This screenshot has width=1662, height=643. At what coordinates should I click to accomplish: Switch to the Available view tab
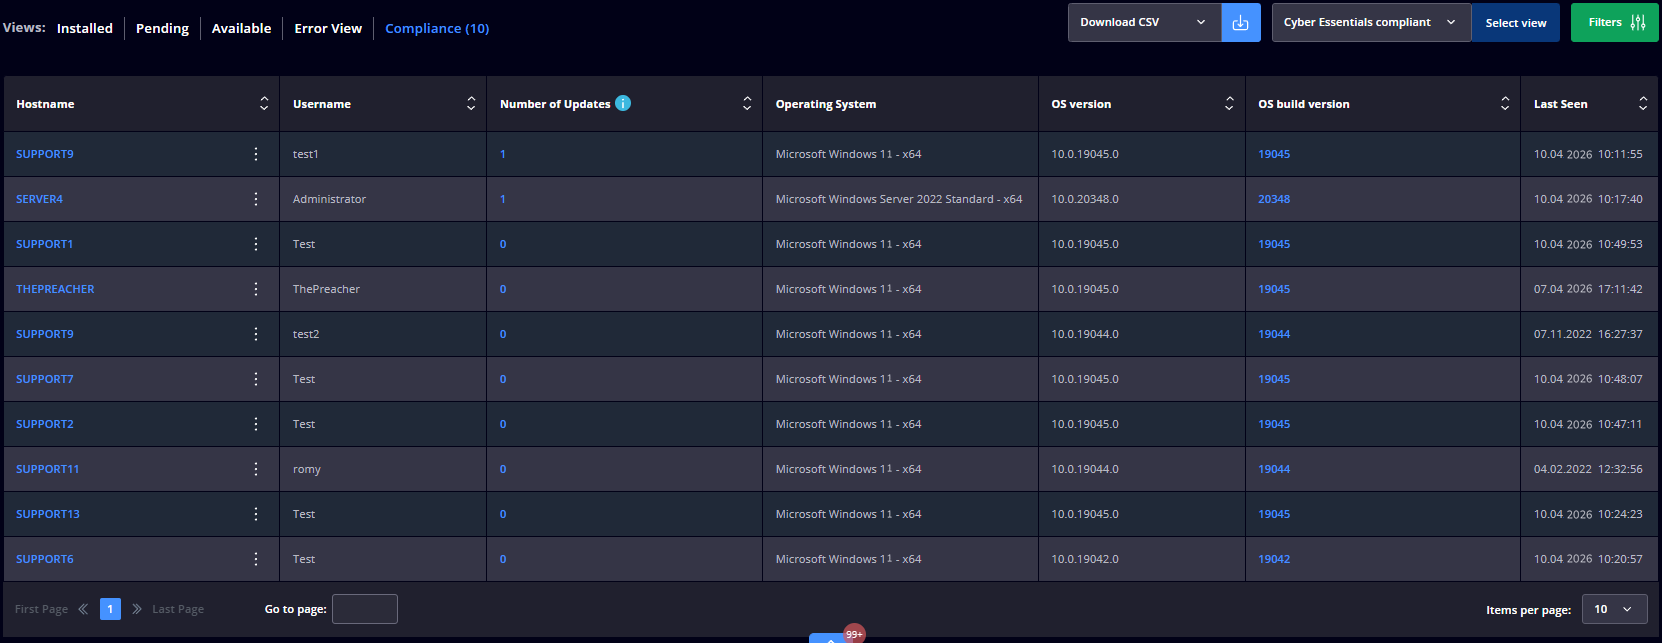coord(241,28)
